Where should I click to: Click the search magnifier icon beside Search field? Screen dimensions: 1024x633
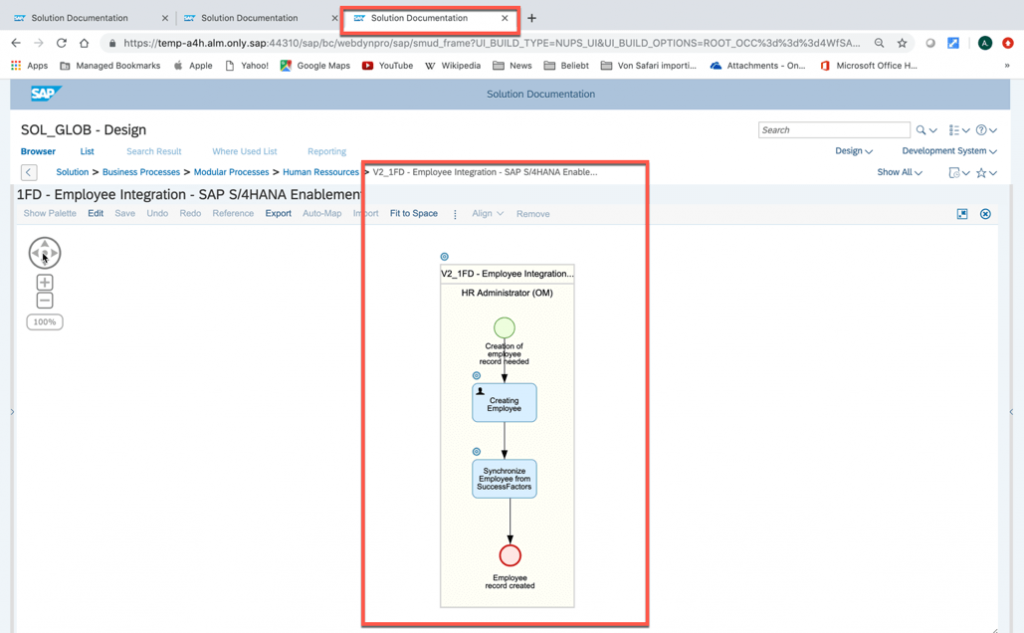pos(921,130)
